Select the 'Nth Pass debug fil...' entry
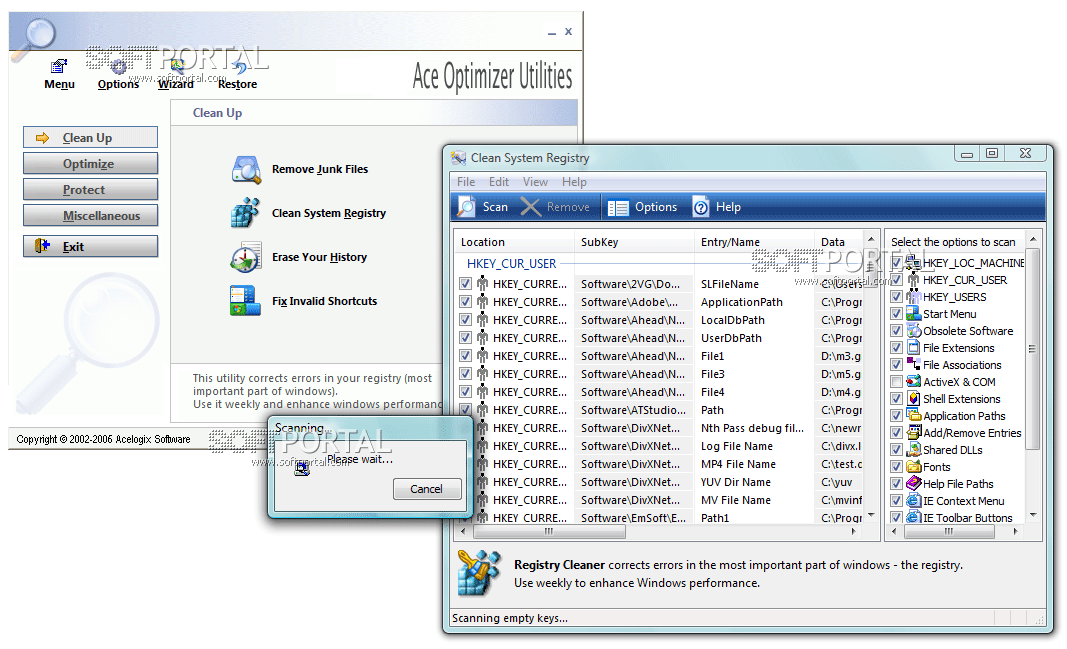This screenshot has height=649, width=1067. [x=752, y=428]
